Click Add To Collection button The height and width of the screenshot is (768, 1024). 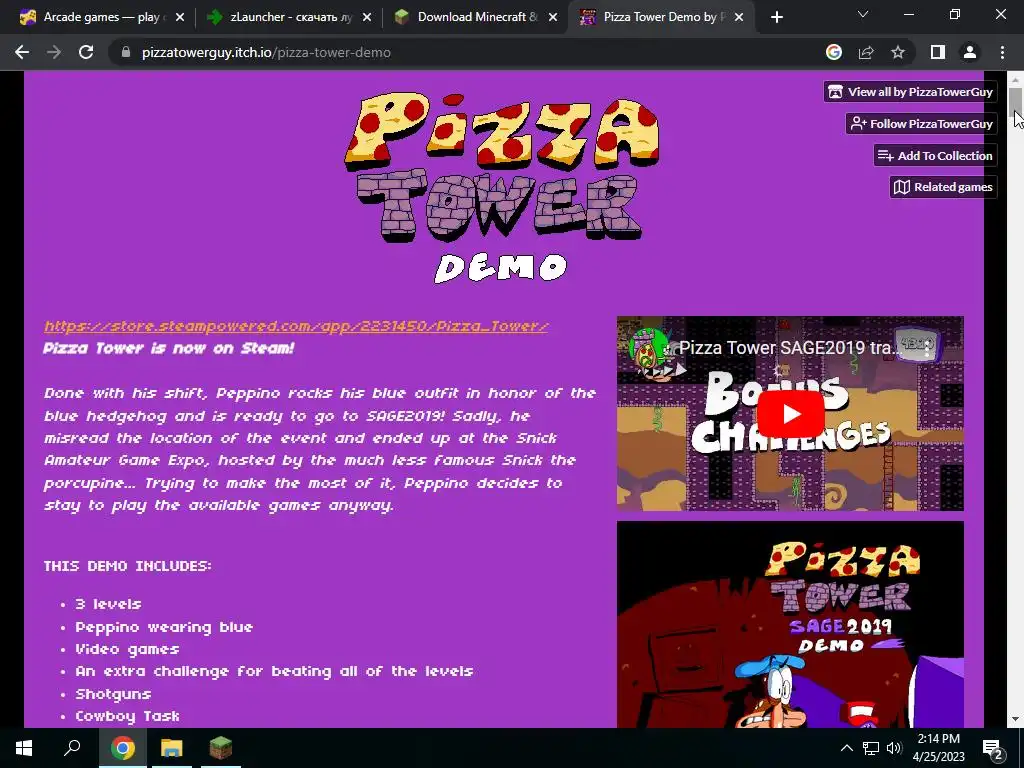(935, 155)
